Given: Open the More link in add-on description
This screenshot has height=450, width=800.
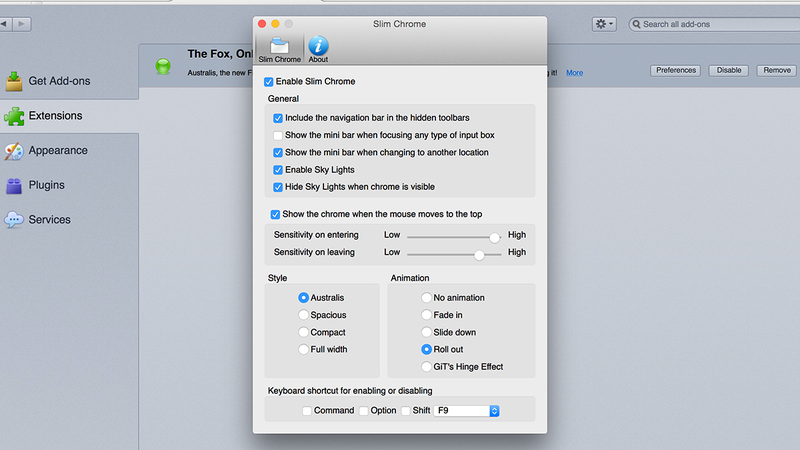Looking at the screenshot, I should pos(574,73).
